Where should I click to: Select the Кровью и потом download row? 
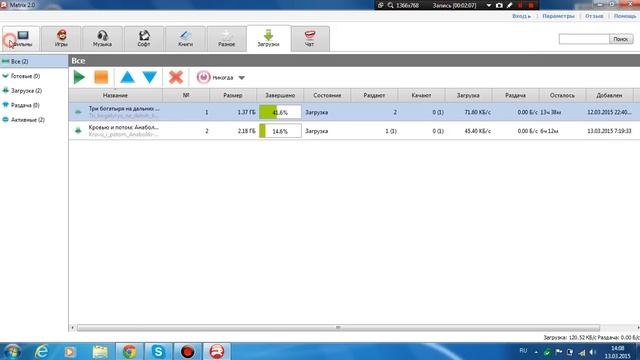click(x=354, y=131)
